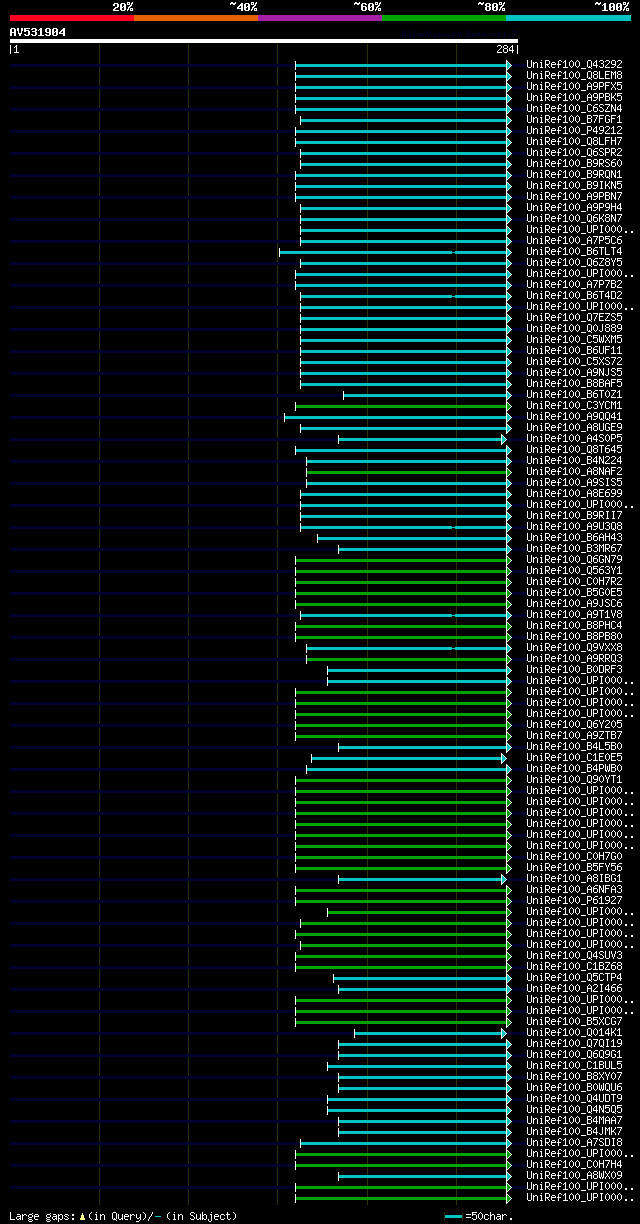
Task: Select the UniRef100_Q9VXX8 label
Action: tap(574, 647)
